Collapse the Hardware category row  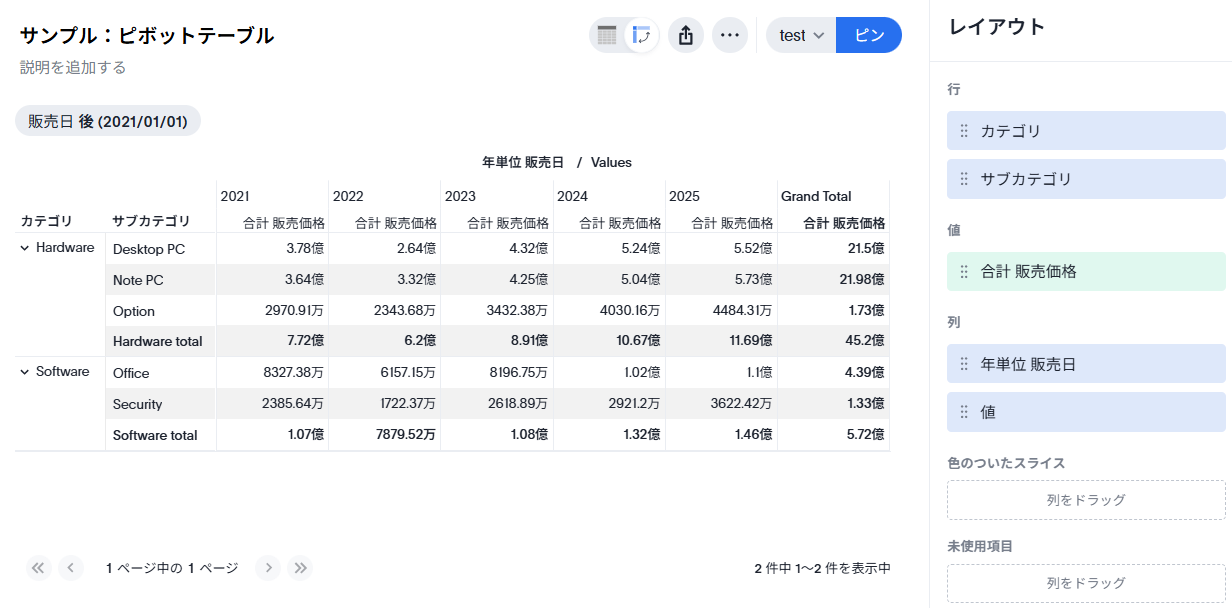click(x=25, y=248)
